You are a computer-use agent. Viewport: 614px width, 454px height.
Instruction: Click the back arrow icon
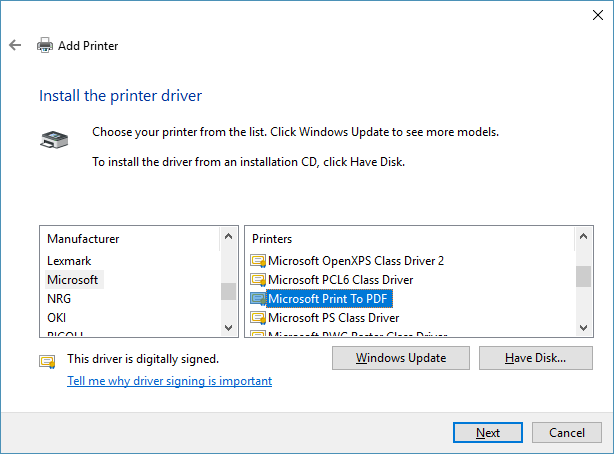[x=15, y=45]
